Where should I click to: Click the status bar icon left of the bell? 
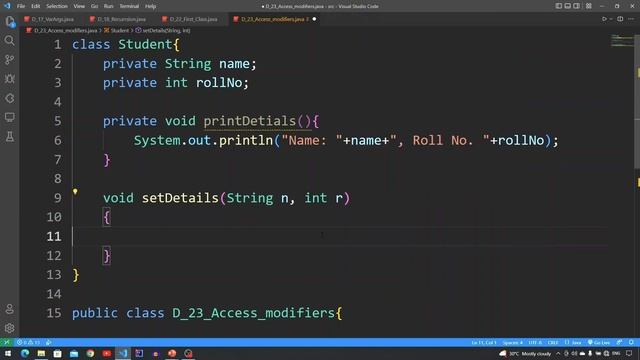(620, 342)
